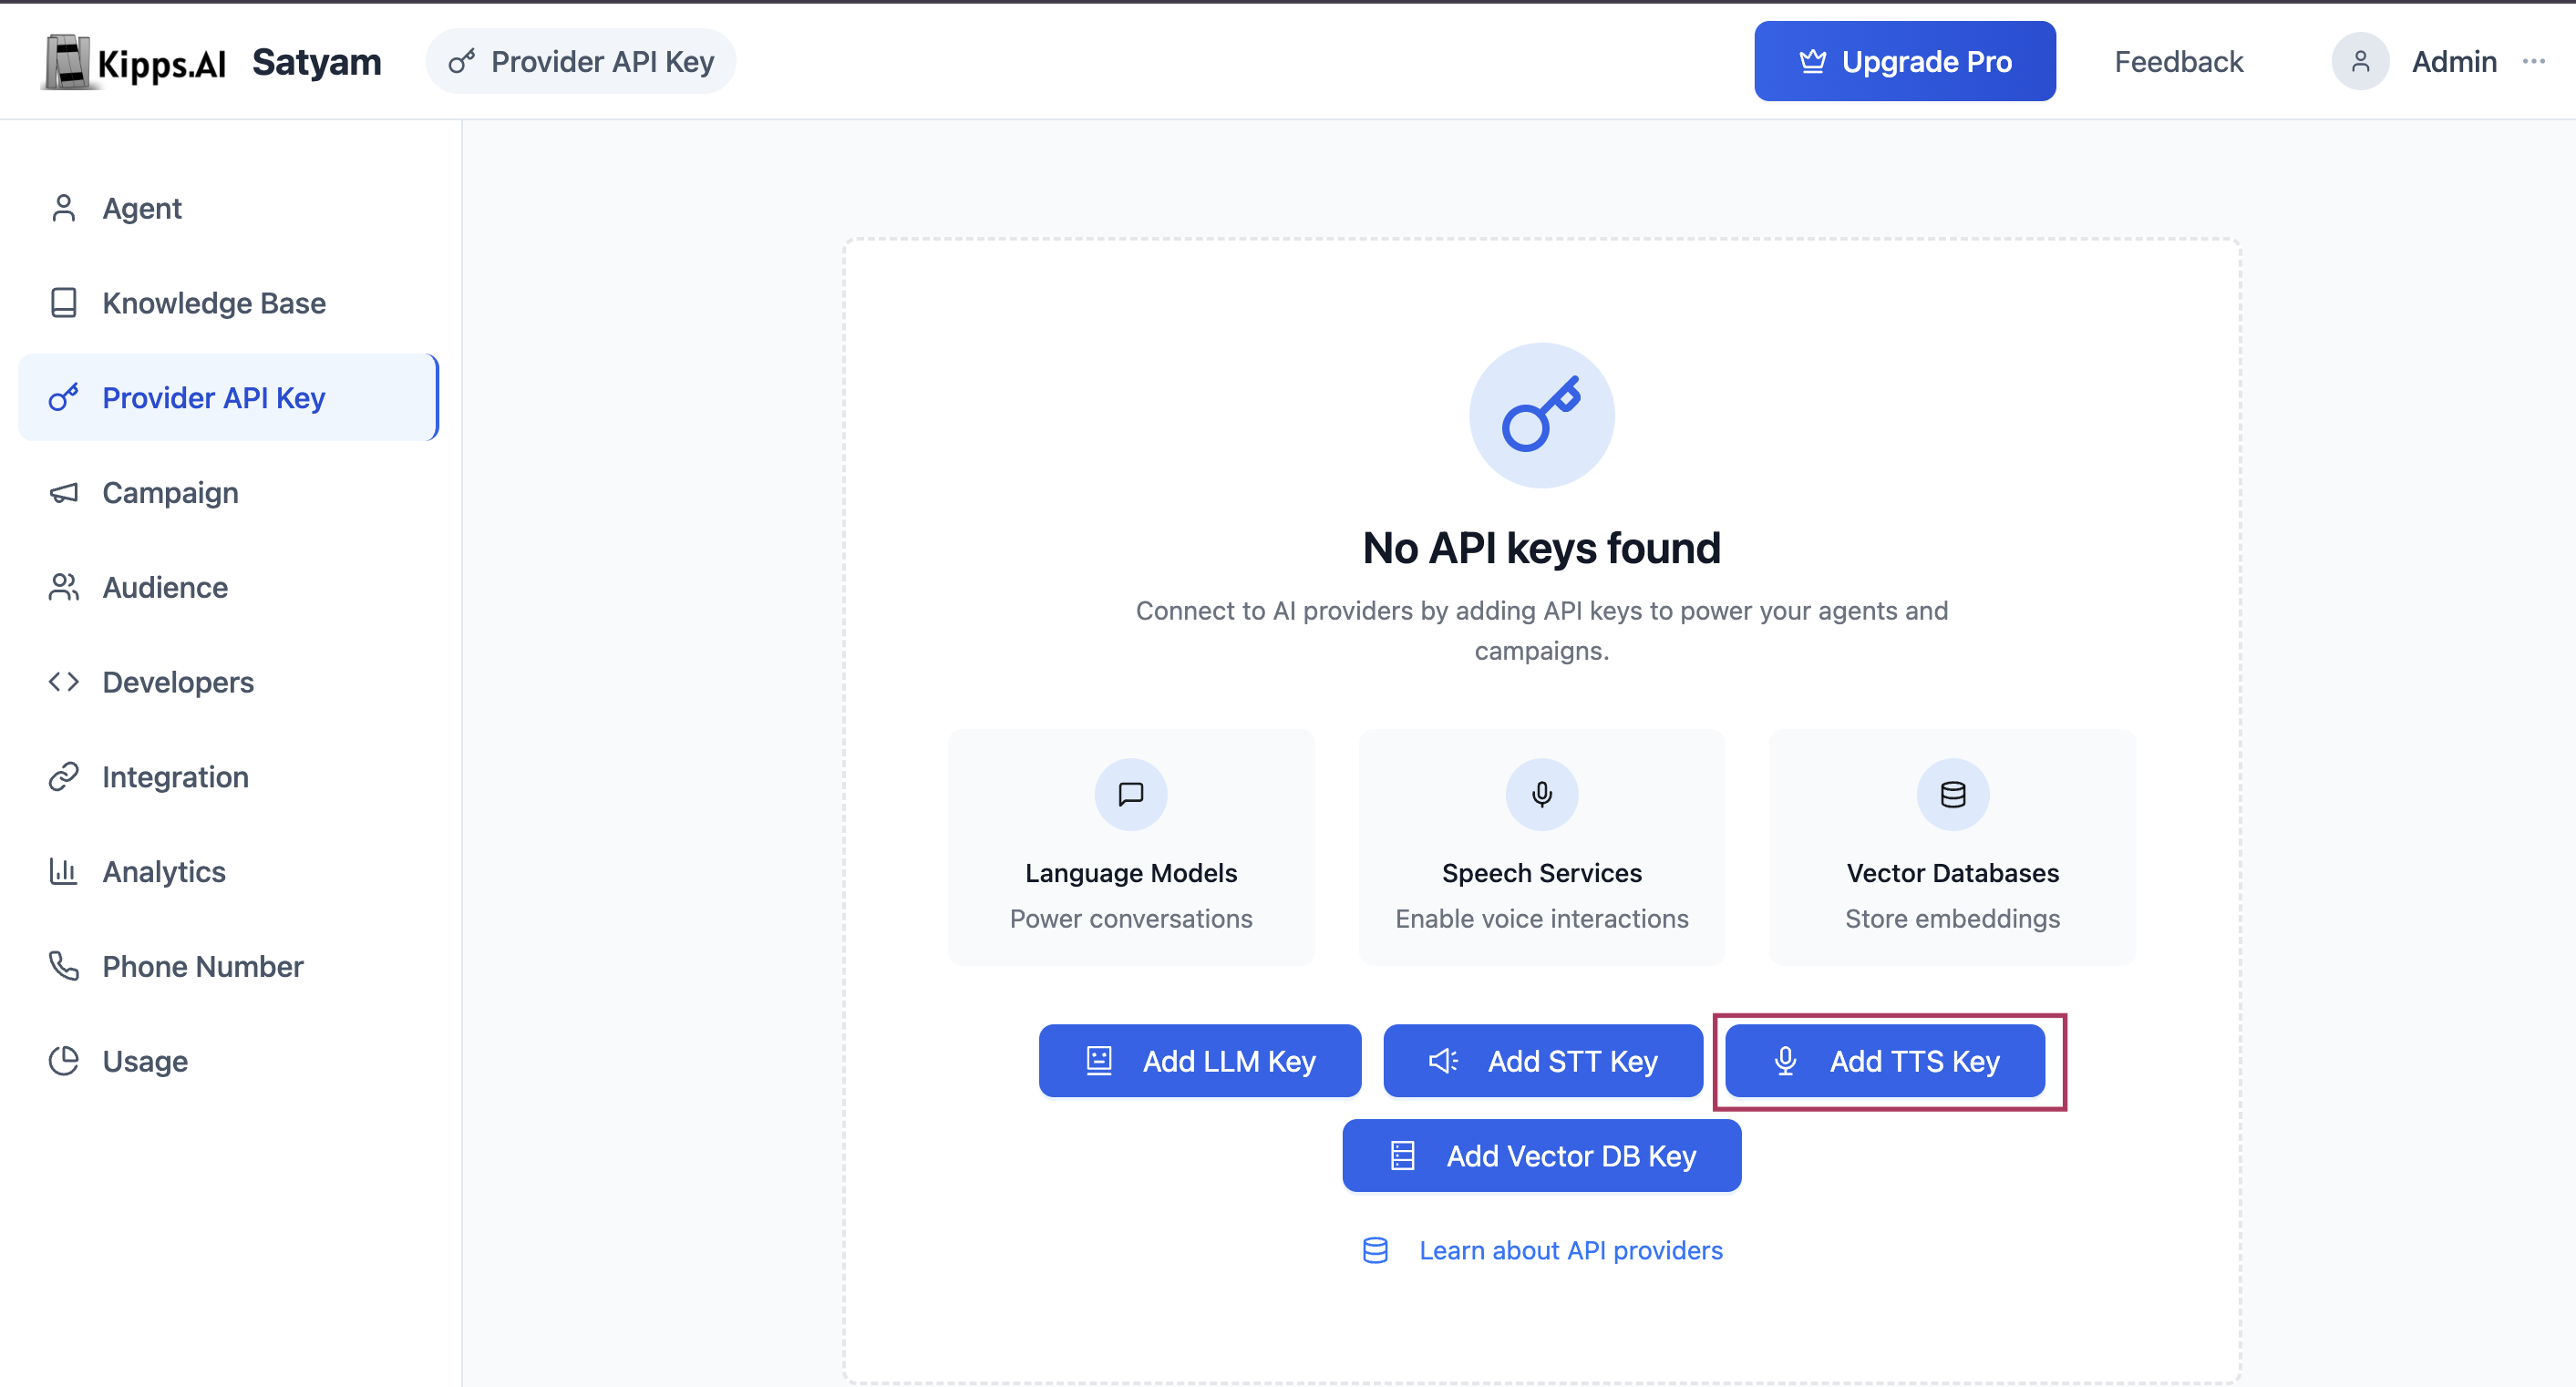This screenshot has height=1387, width=2576.
Task: Click the Campaign megaphone icon
Action: tap(64, 493)
